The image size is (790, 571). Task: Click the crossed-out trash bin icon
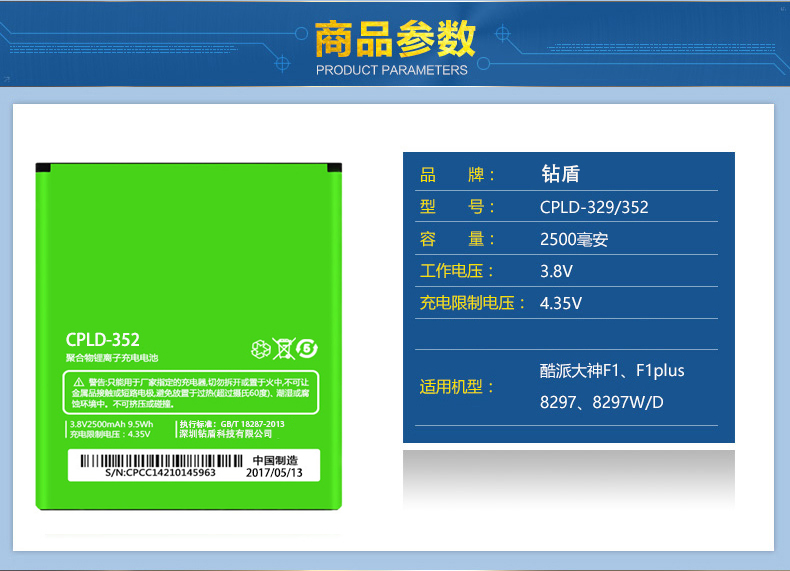pyautogui.click(x=283, y=348)
